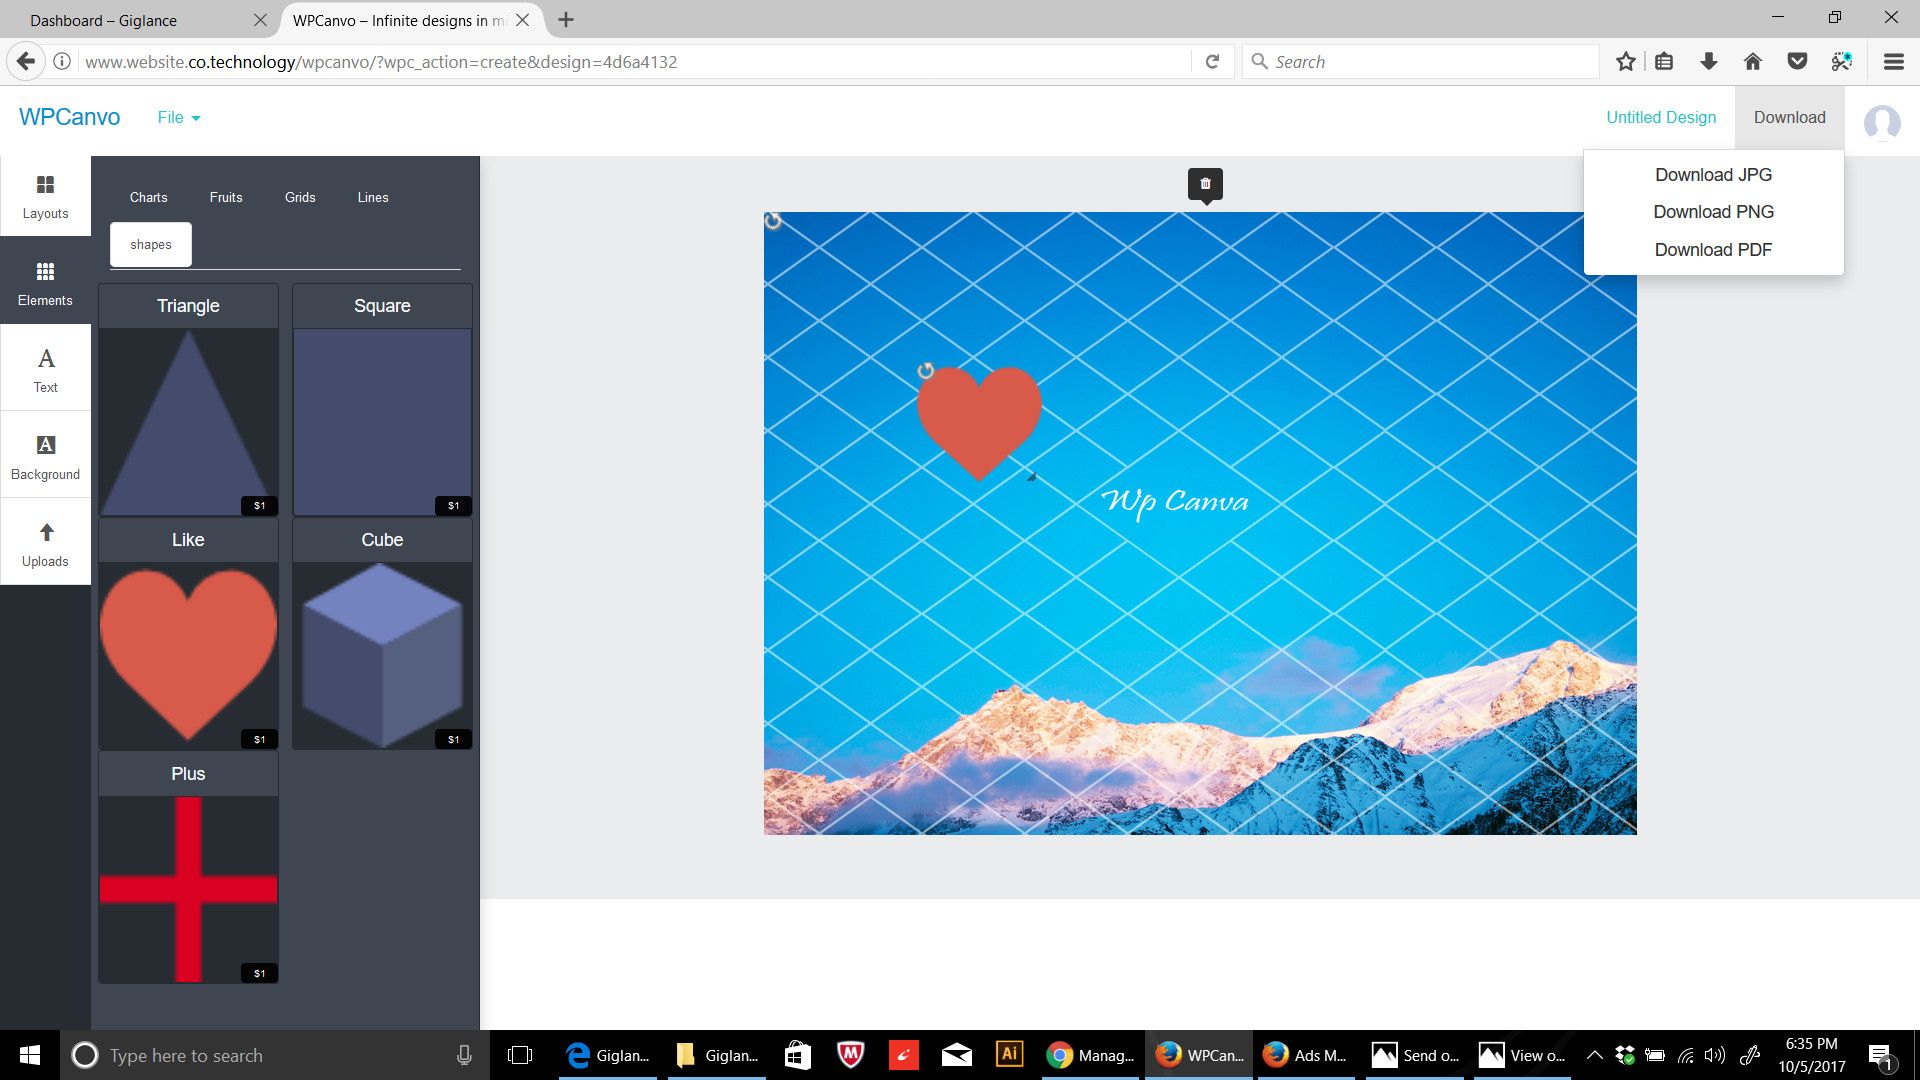Add the Cube shape thumbnail
Viewport: 1920px width, 1080px height.
tap(382, 654)
